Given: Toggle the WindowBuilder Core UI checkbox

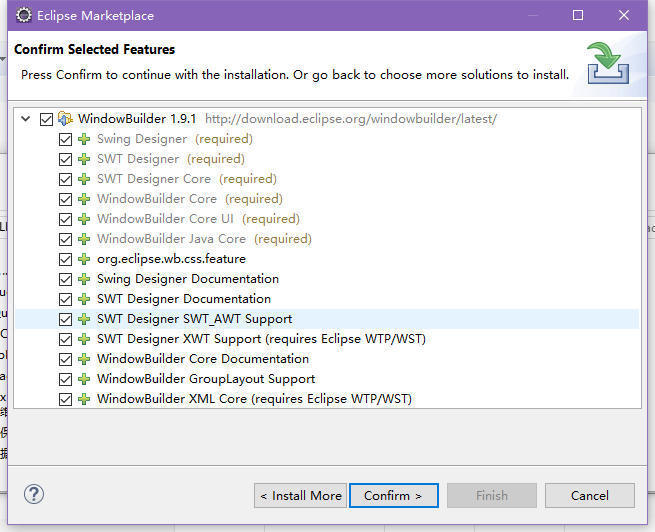Looking at the screenshot, I should click(x=65, y=219).
